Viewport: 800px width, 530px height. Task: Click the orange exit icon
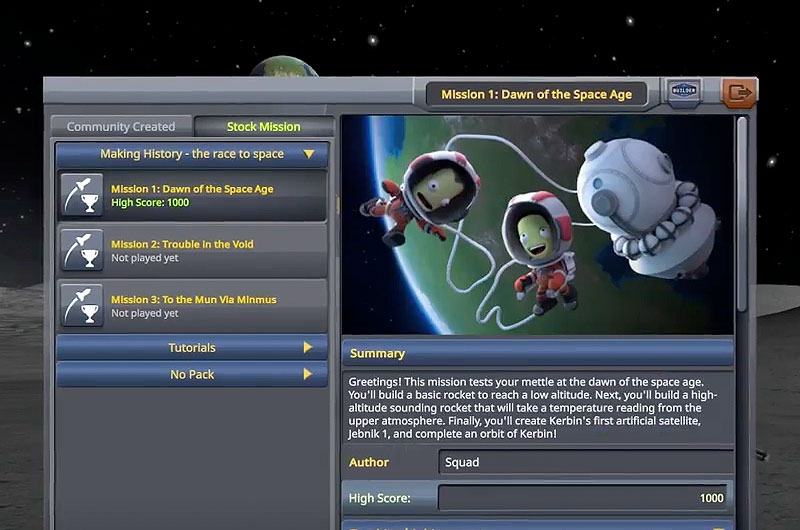(x=737, y=93)
